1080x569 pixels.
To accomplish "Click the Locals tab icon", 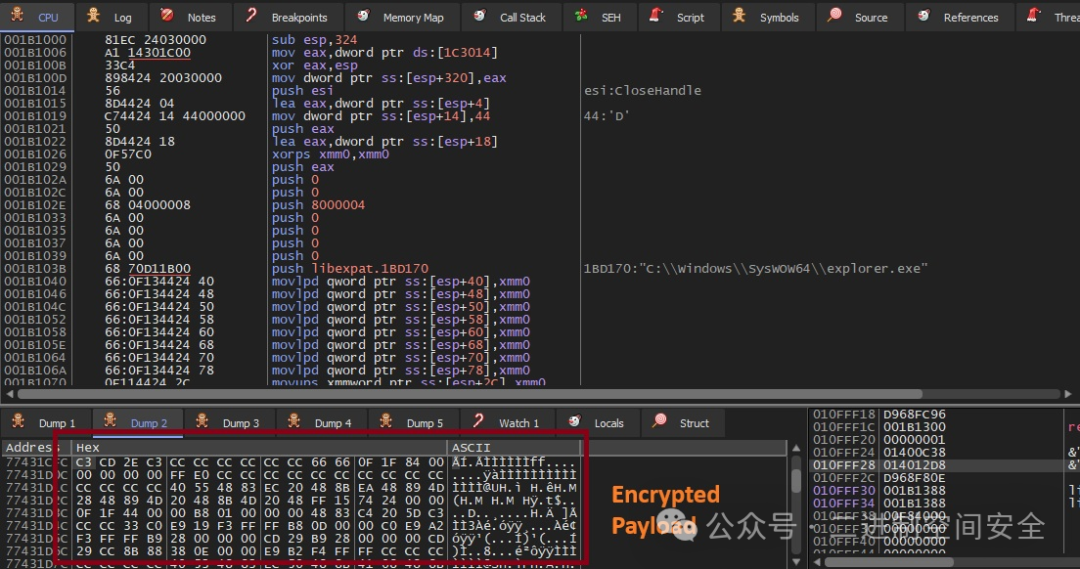I will pyautogui.click(x=574, y=420).
